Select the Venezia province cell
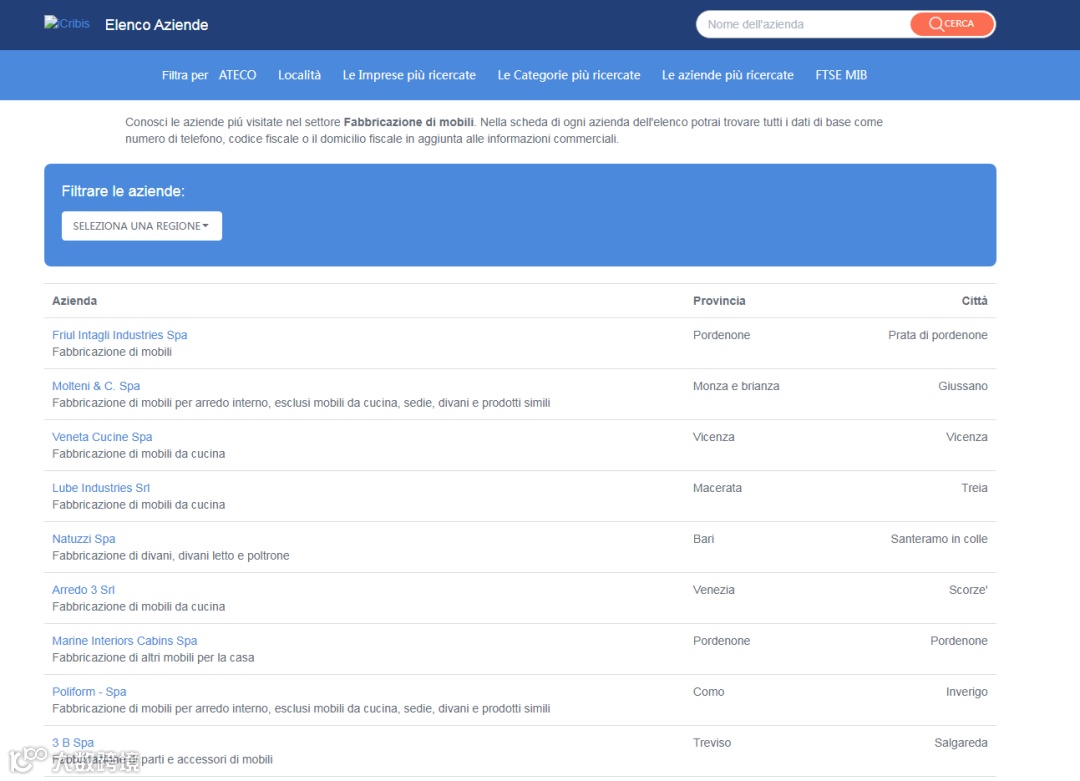 714,590
